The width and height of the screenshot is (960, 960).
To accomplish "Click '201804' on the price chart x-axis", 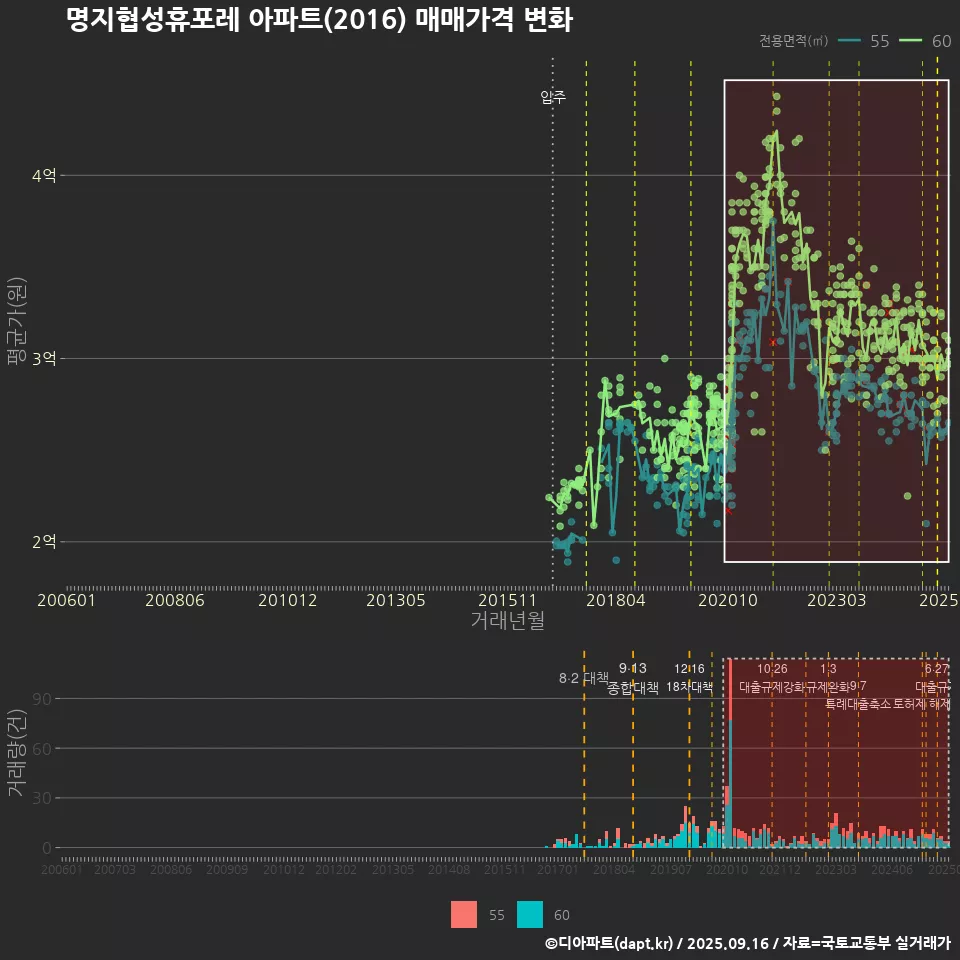I will tap(615, 600).
